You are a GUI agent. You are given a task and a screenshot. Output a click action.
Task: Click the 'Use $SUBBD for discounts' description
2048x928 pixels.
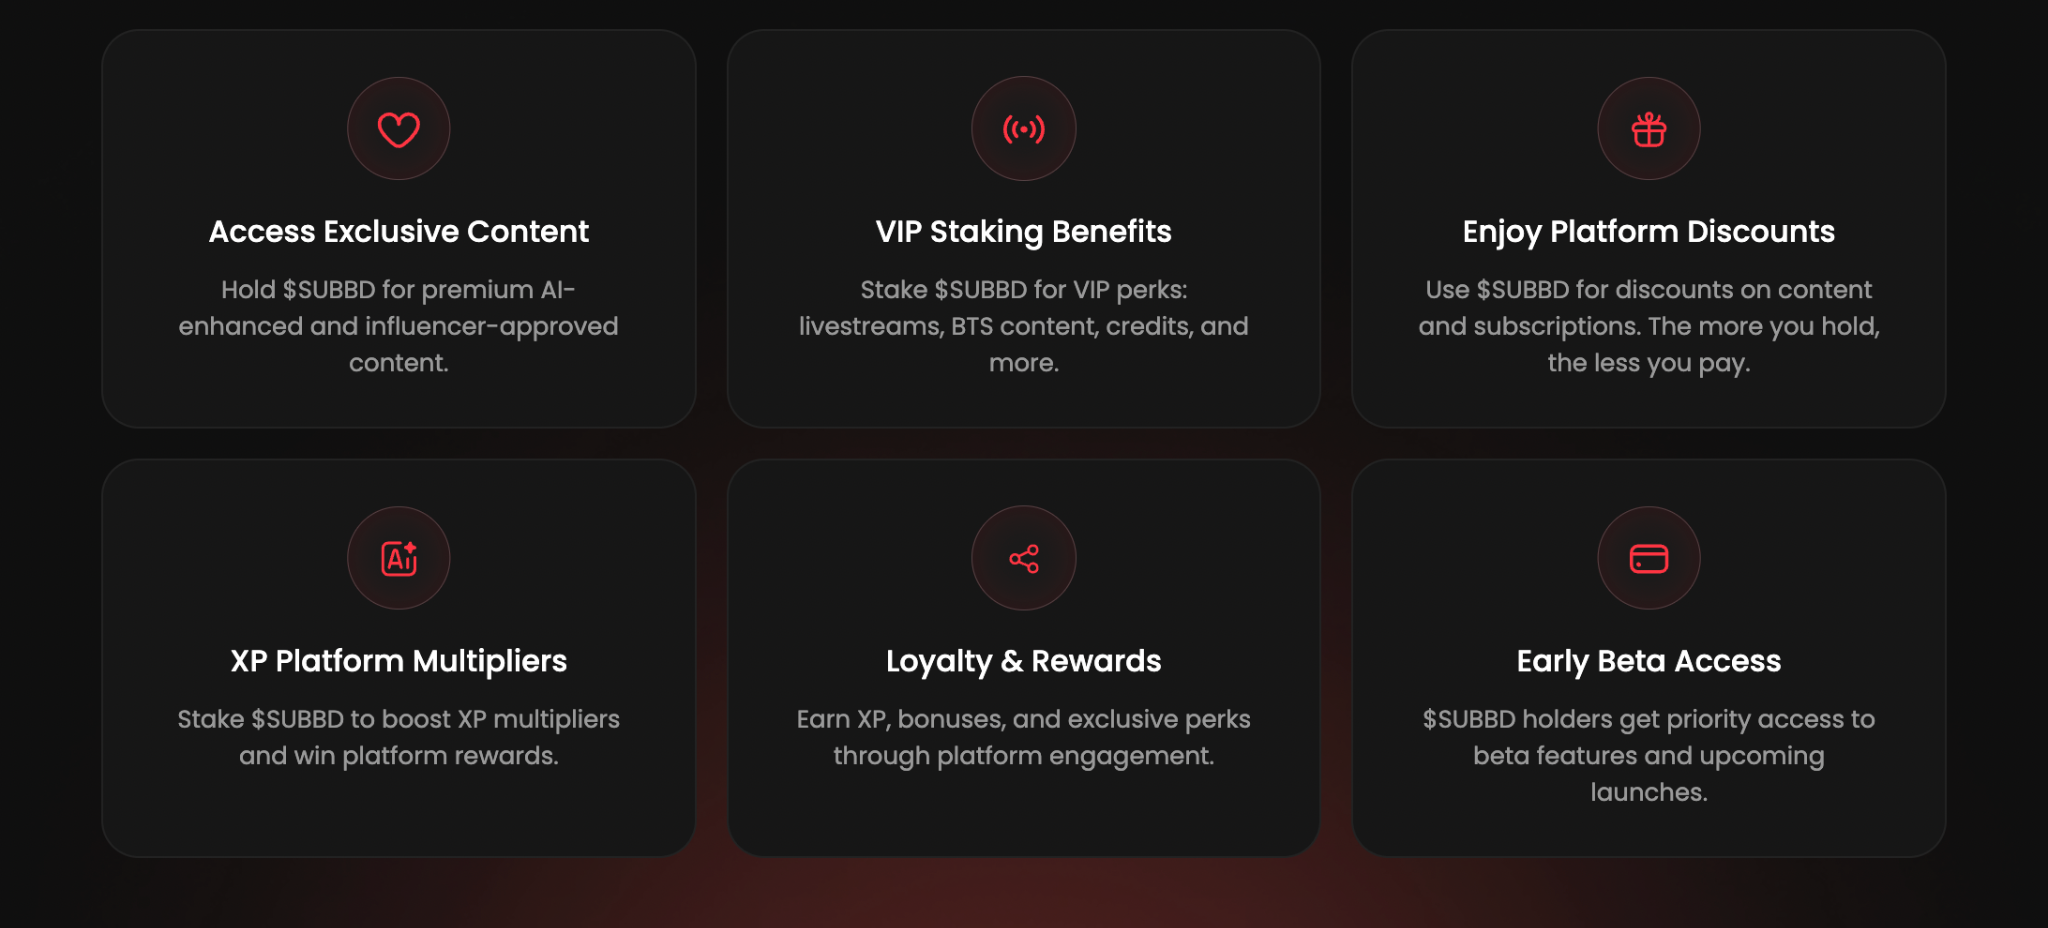coord(1648,326)
